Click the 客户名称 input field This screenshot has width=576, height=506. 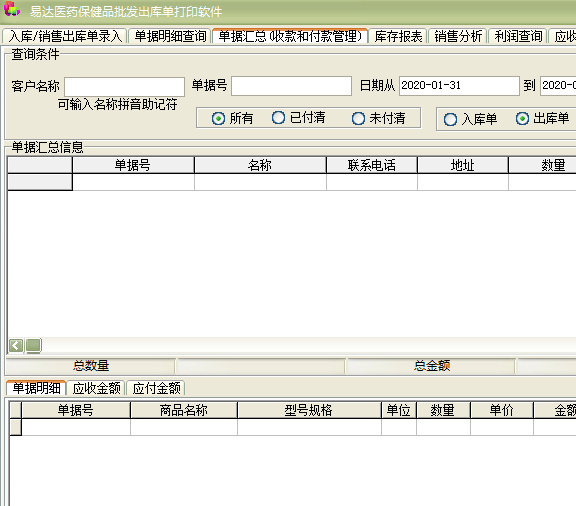(125, 87)
